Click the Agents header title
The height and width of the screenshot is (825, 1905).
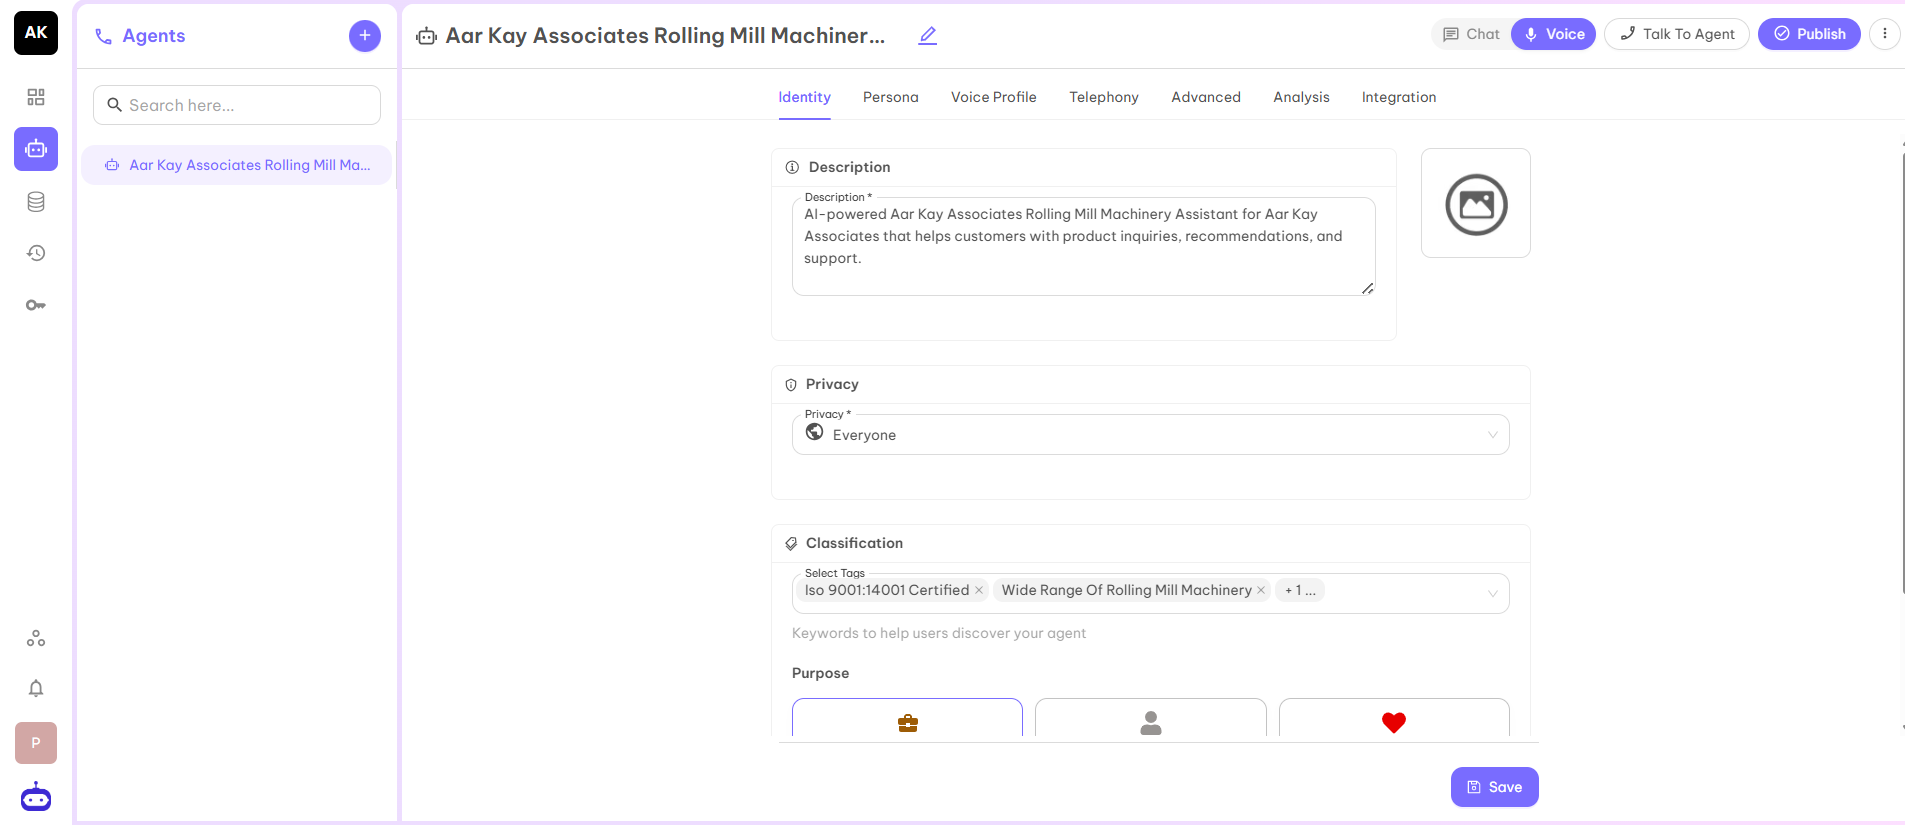click(154, 36)
